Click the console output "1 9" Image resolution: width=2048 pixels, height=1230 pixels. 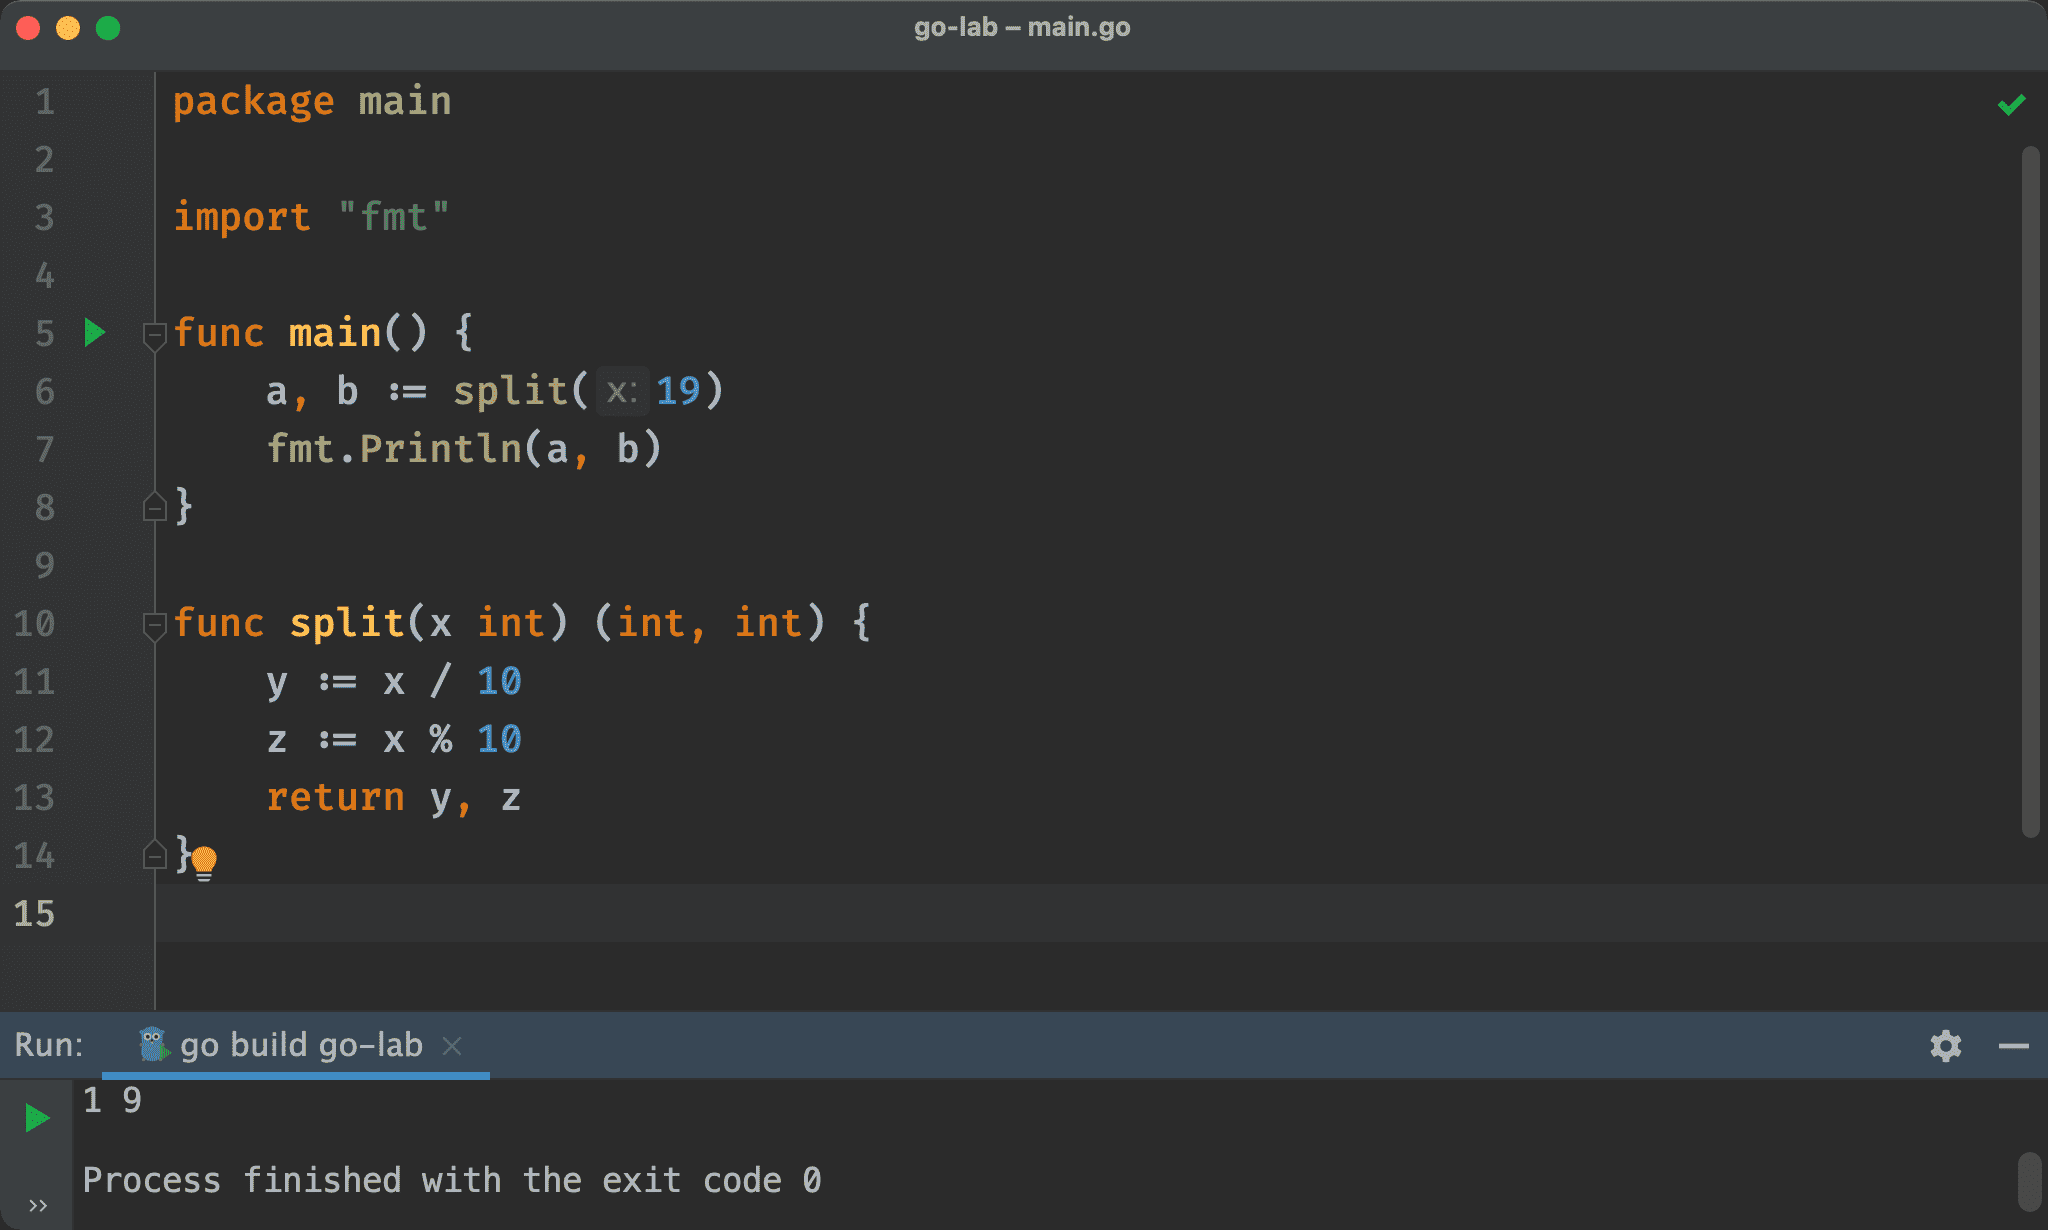112,1100
